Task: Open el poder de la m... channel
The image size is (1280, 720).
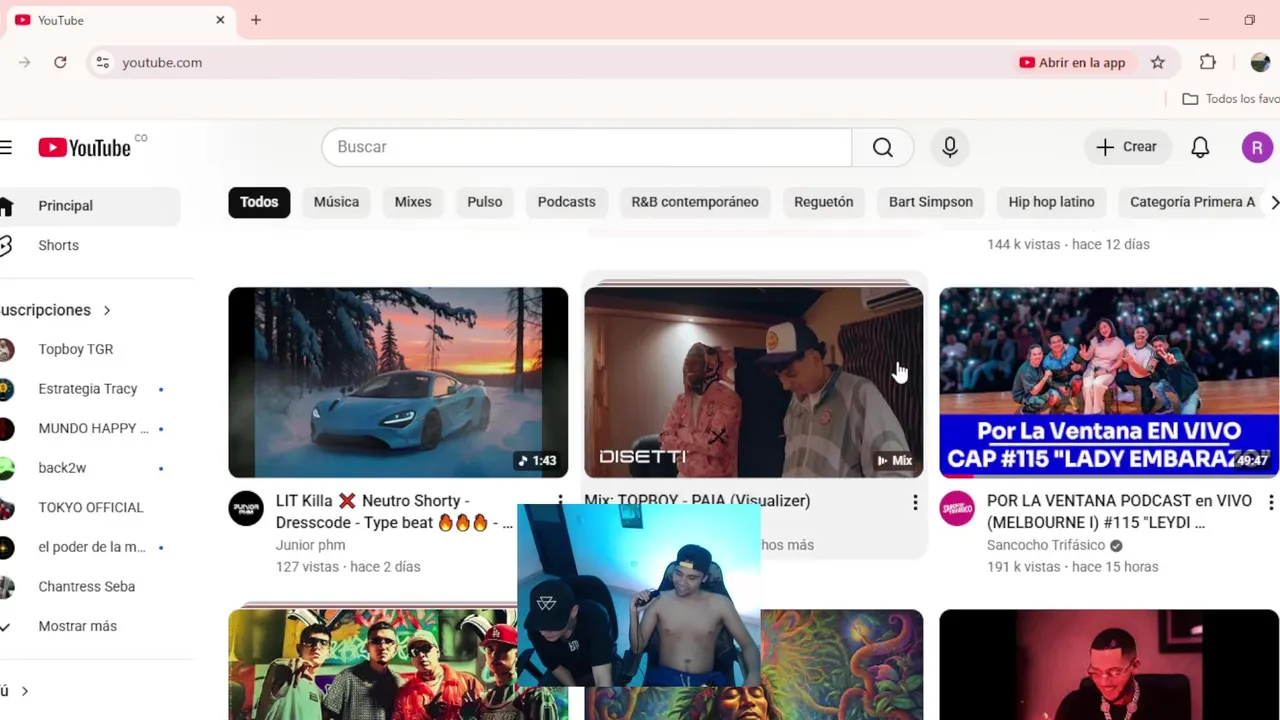Action: 90,547
